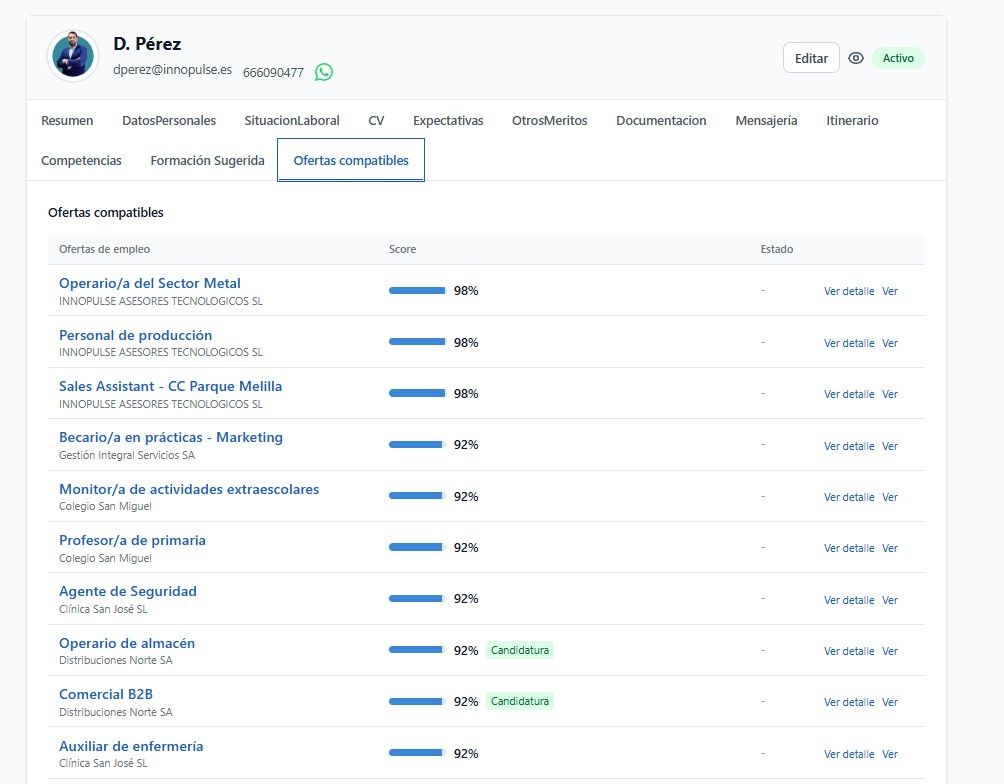Viewport: 1004px width, 784px height.
Task: Open the Competencias tab
Action: click(x=81, y=160)
